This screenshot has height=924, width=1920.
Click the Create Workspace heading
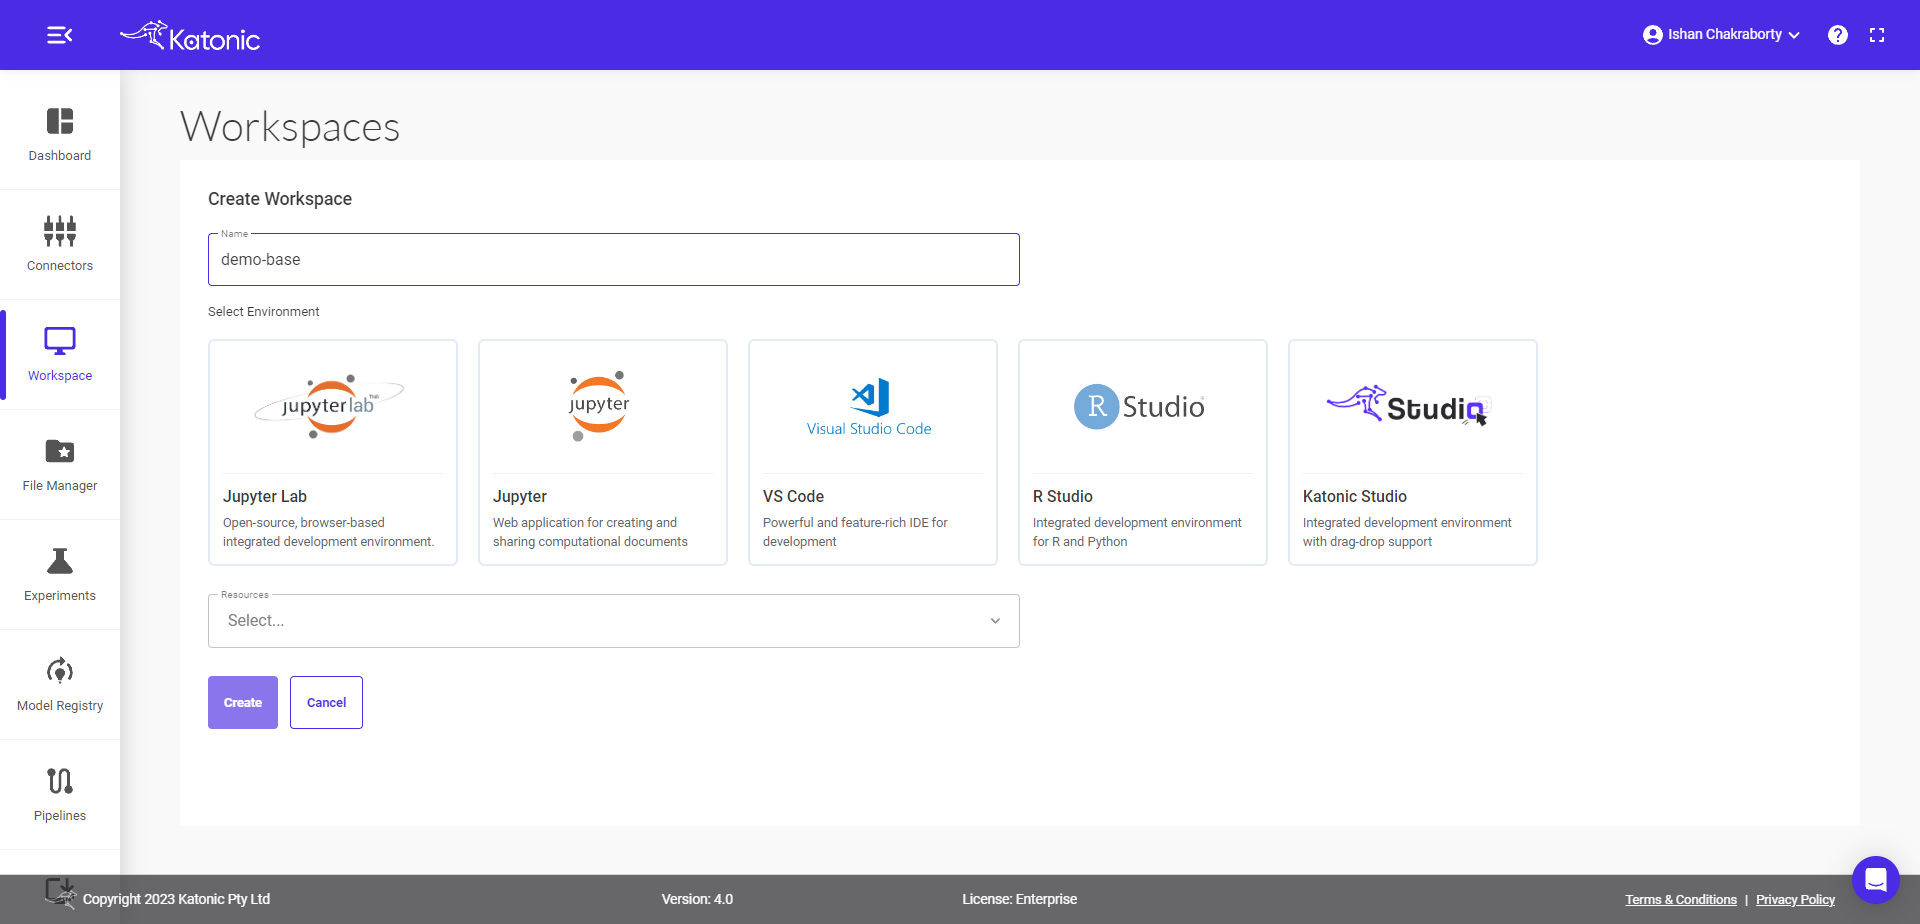point(280,199)
